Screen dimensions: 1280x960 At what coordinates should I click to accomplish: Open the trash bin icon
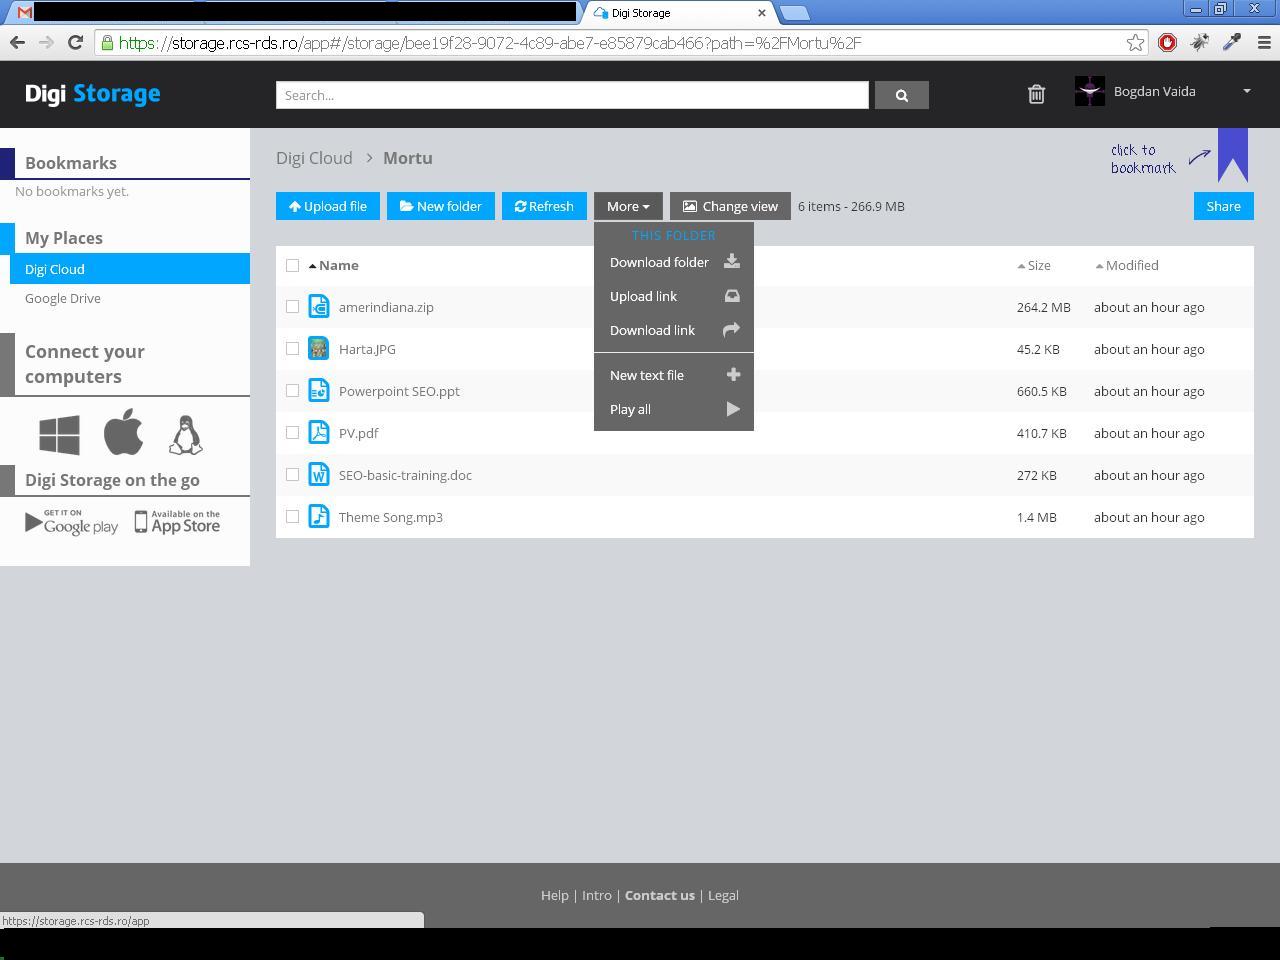pos(1036,94)
